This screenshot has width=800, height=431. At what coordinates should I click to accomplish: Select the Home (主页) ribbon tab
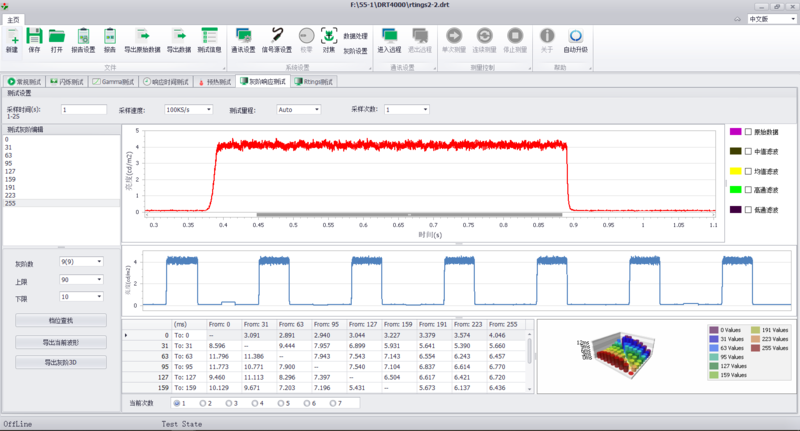(13, 20)
